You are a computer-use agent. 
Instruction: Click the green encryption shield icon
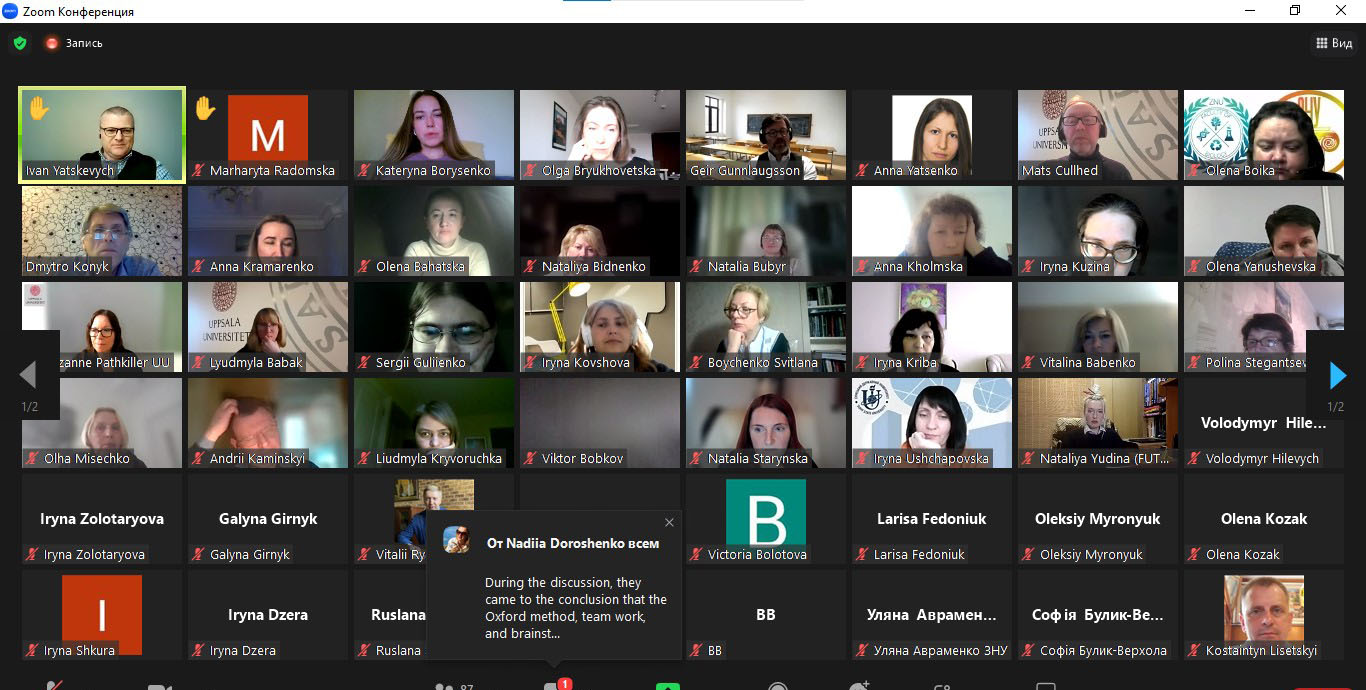19,43
